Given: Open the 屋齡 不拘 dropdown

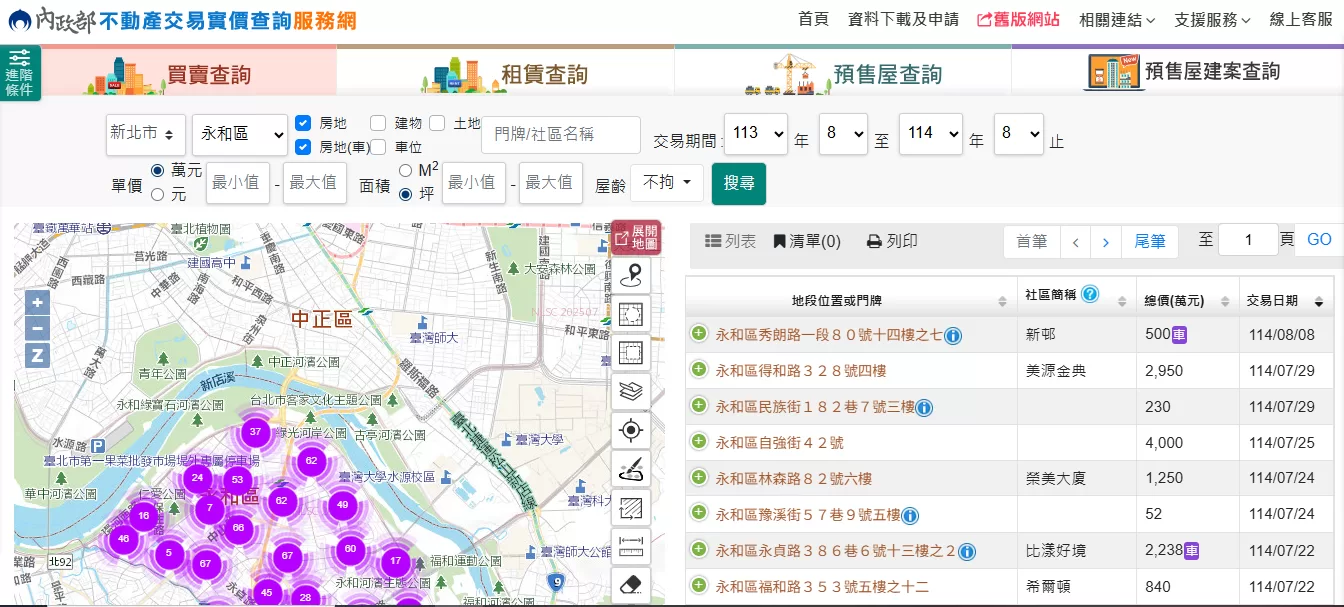Looking at the screenshot, I should 666,183.
